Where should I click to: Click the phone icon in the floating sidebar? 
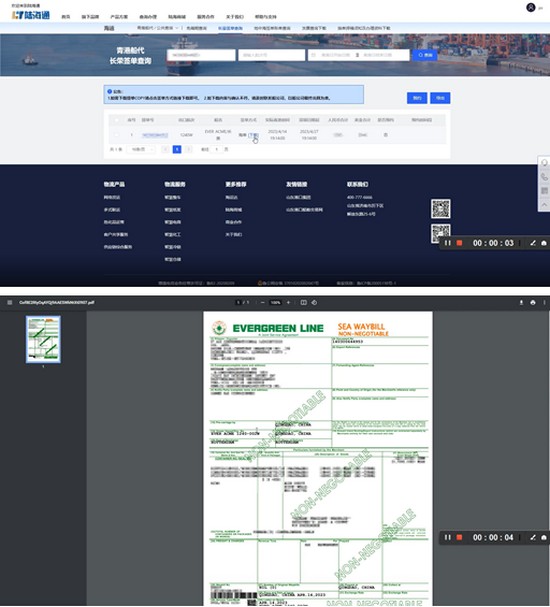(544, 177)
